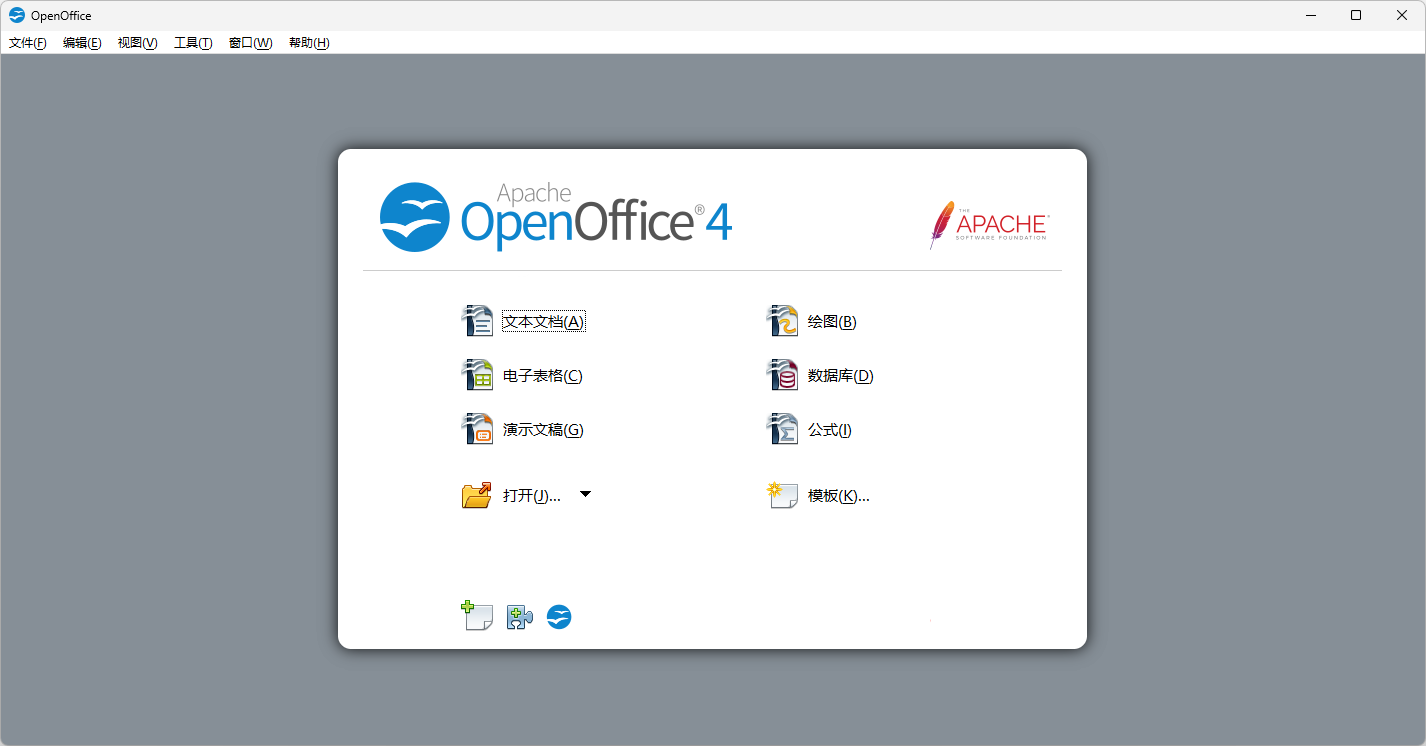This screenshot has height=746, width=1426.
Task: Open the 编辑(E) menu
Action: [82, 43]
